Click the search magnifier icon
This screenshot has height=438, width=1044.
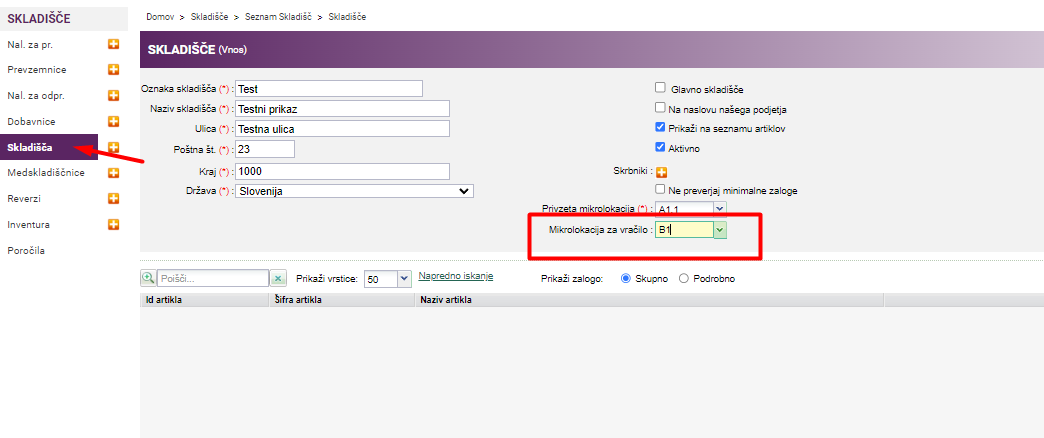tap(148, 279)
